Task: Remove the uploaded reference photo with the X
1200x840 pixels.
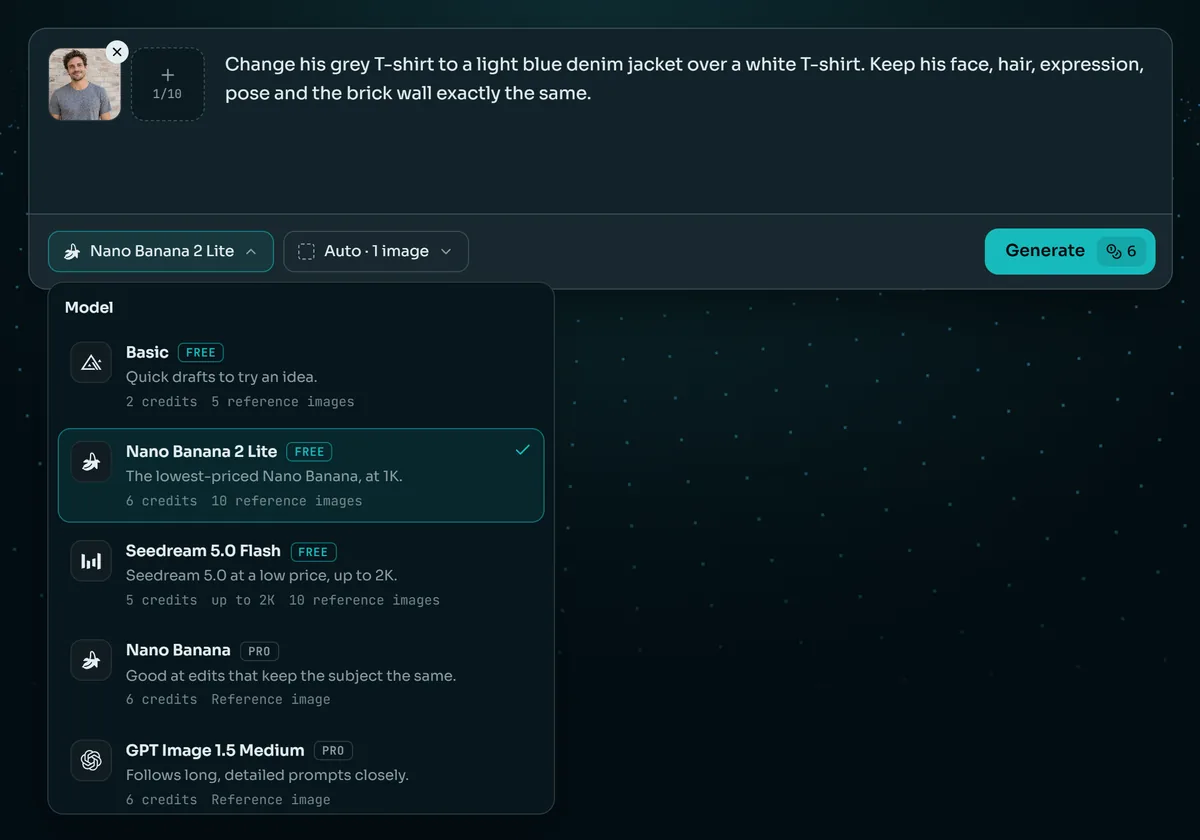Action: (x=117, y=51)
